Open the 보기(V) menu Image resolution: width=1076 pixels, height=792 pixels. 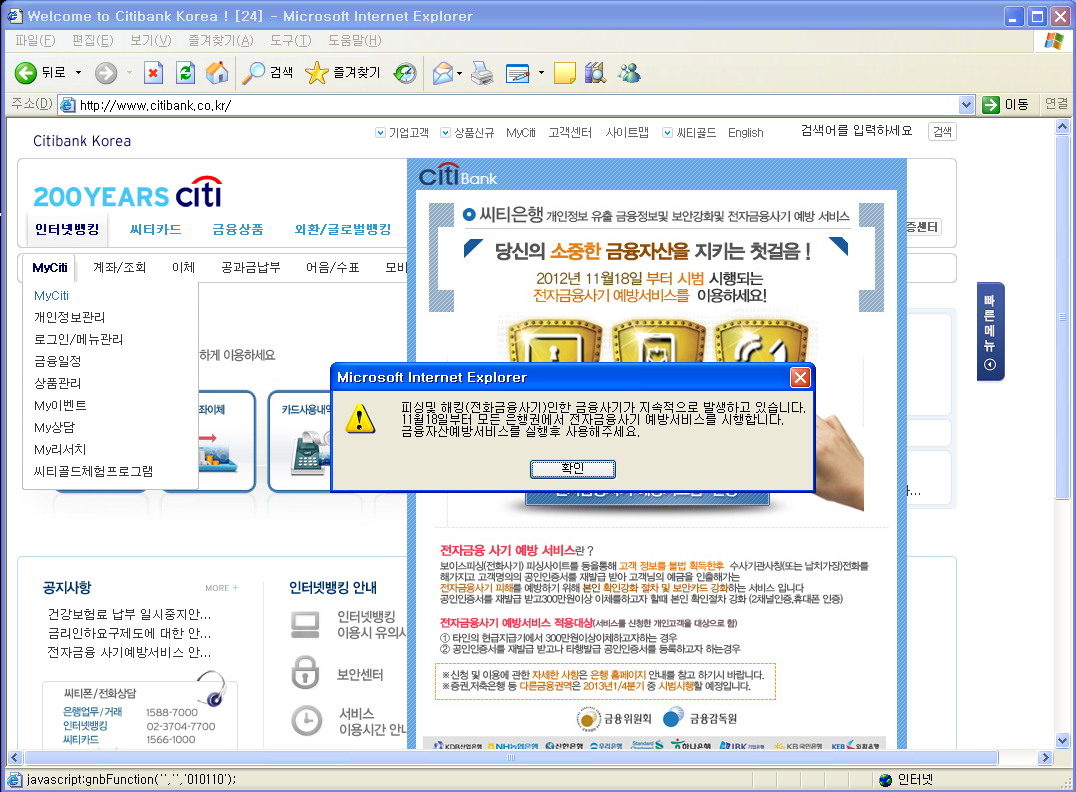point(151,40)
